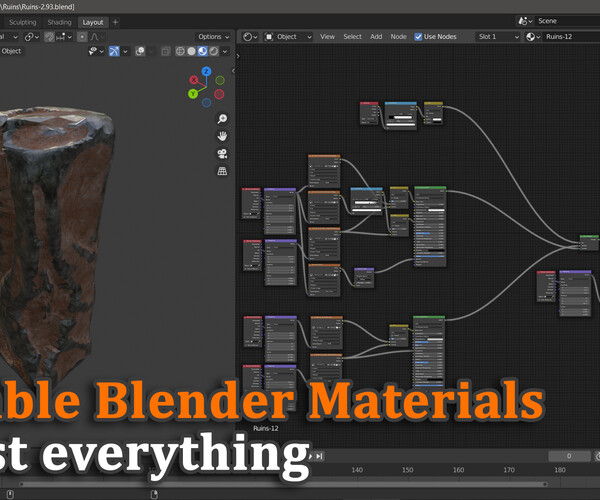Click frame 160 on the timeline
The image size is (600, 500).
pos(458,470)
